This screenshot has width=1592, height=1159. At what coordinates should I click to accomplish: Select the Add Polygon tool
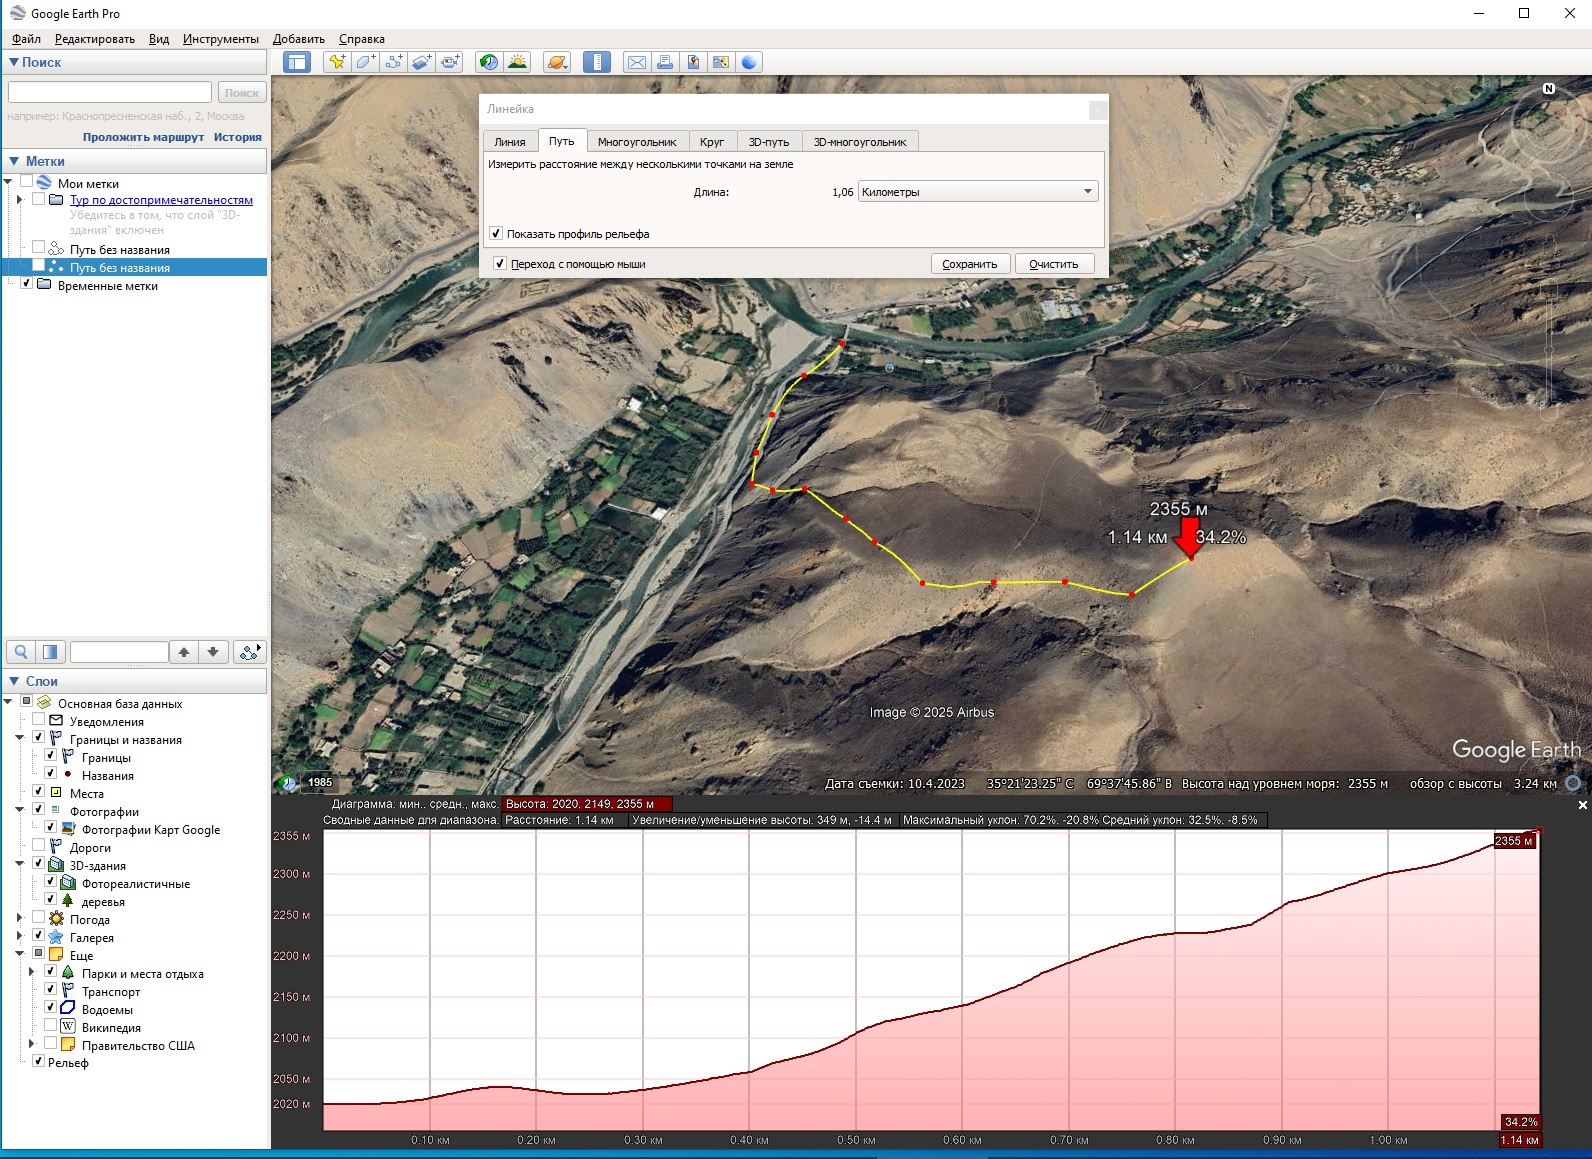pyautogui.click(x=366, y=62)
